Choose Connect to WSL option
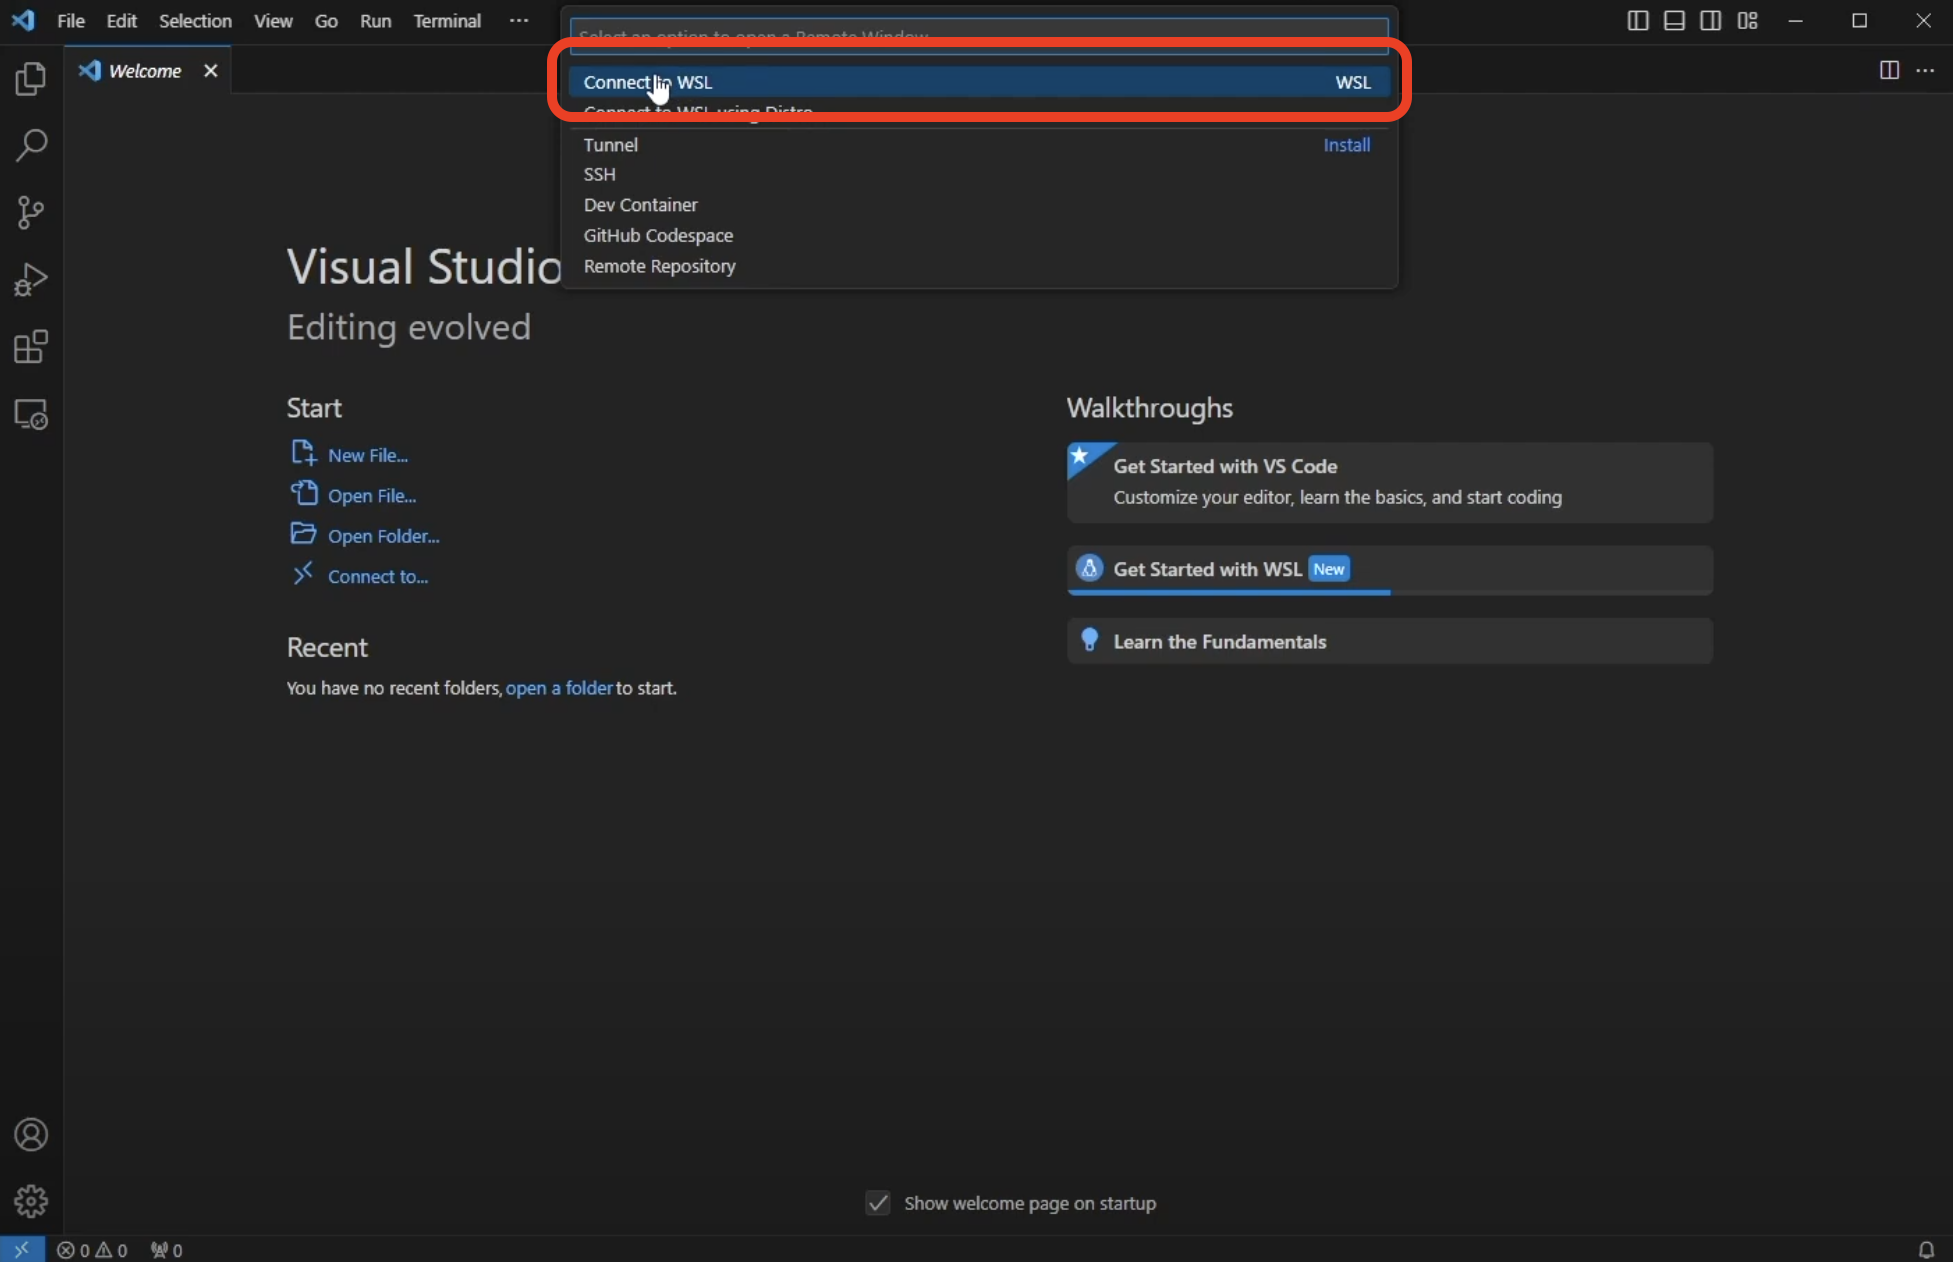 point(979,82)
